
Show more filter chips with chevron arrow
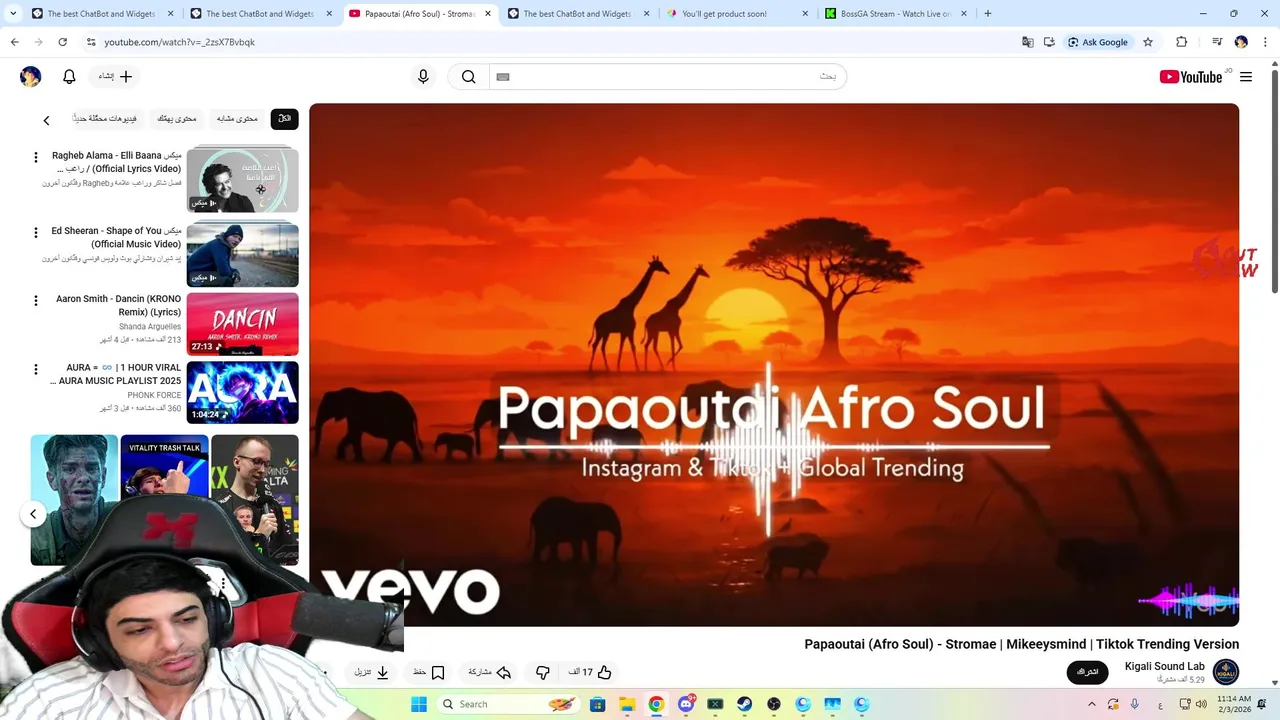(46, 120)
